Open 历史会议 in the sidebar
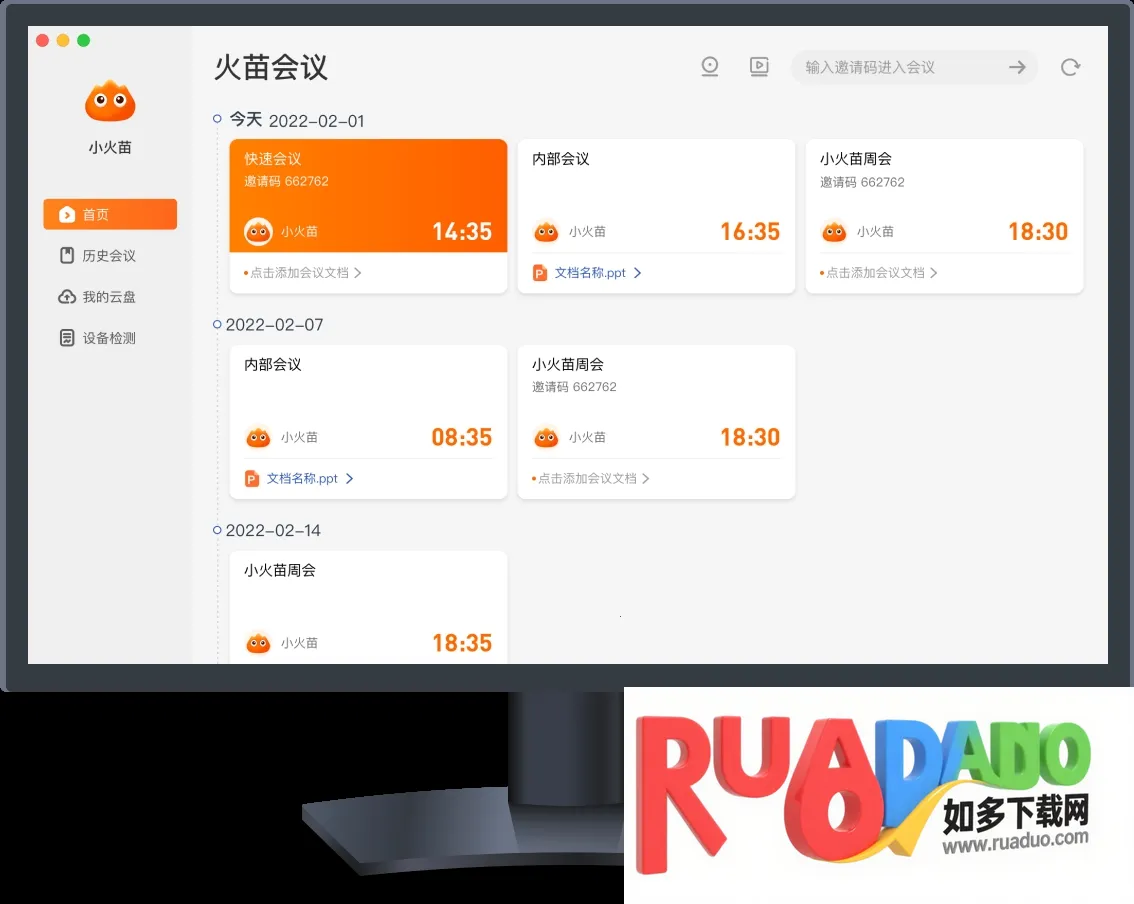This screenshot has width=1134, height=904. 109,256
